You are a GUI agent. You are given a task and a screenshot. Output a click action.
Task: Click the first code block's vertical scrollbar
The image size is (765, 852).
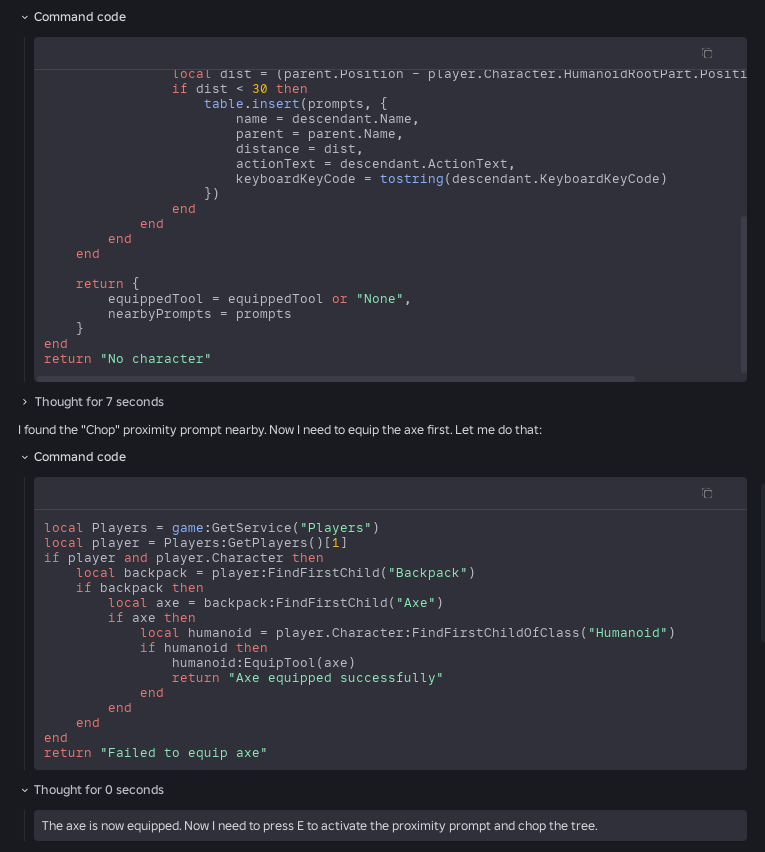click(743, 294)
